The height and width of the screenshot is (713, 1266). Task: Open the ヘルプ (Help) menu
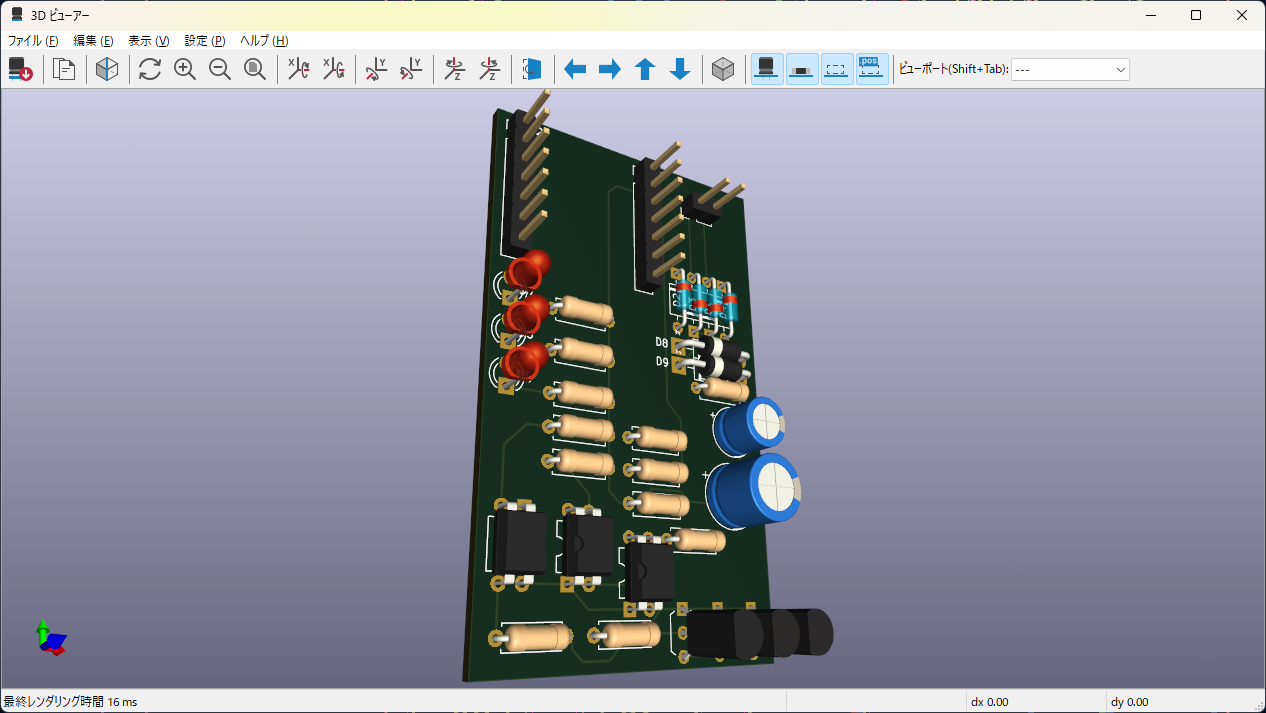pos(264,41)
